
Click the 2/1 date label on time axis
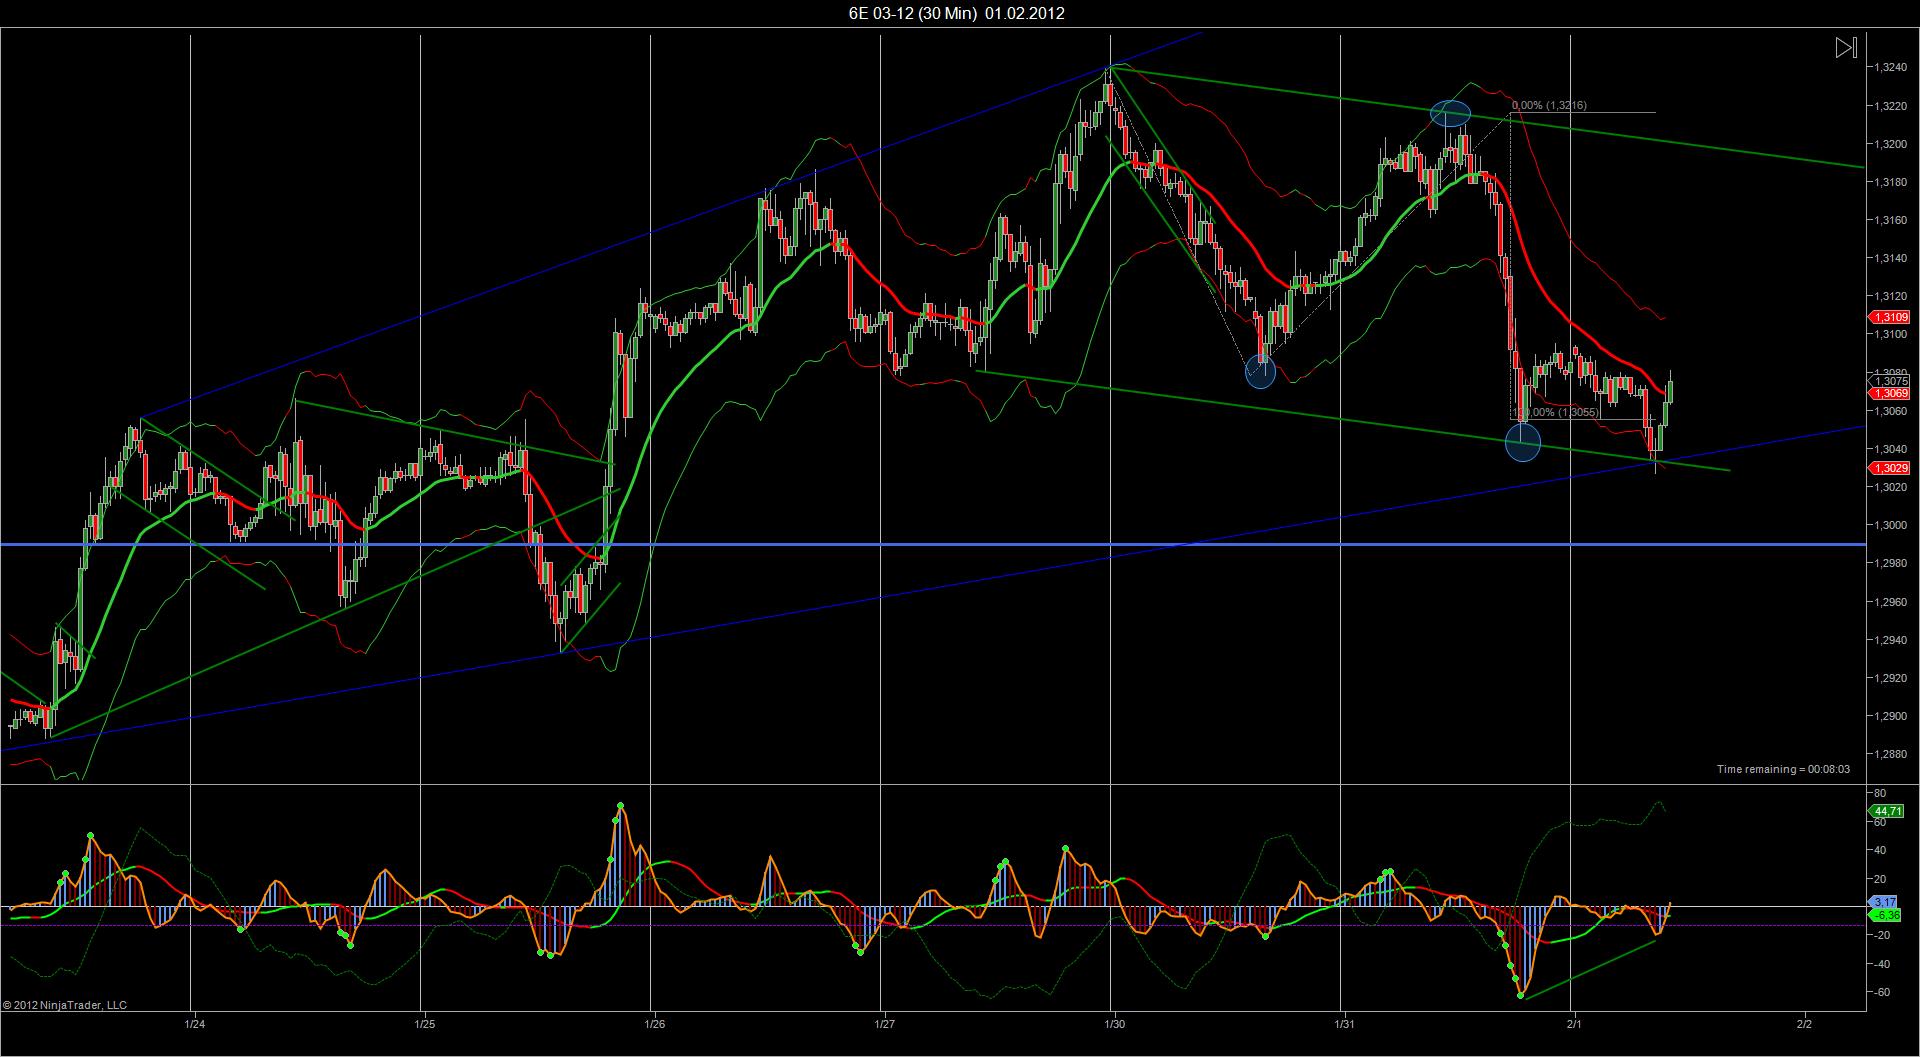1575,1024
